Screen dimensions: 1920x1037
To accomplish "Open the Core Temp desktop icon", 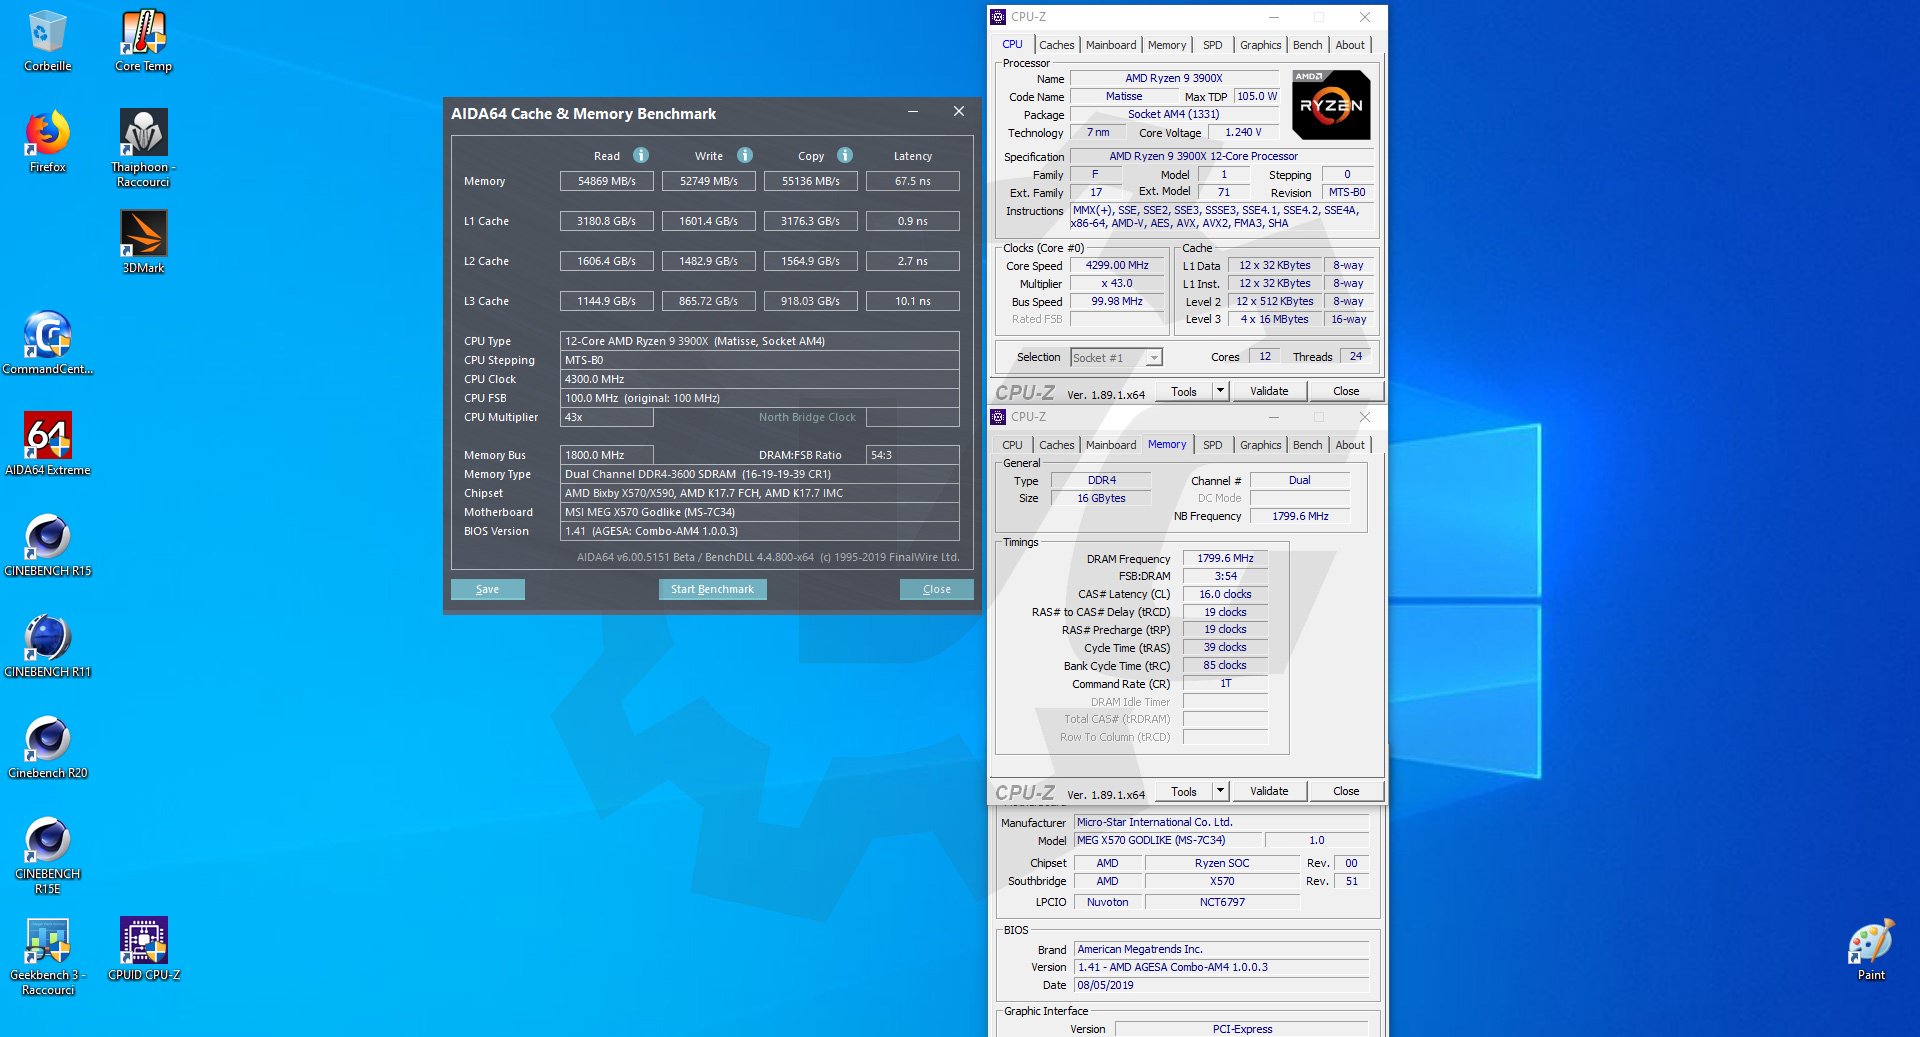I will click(143, 34).
